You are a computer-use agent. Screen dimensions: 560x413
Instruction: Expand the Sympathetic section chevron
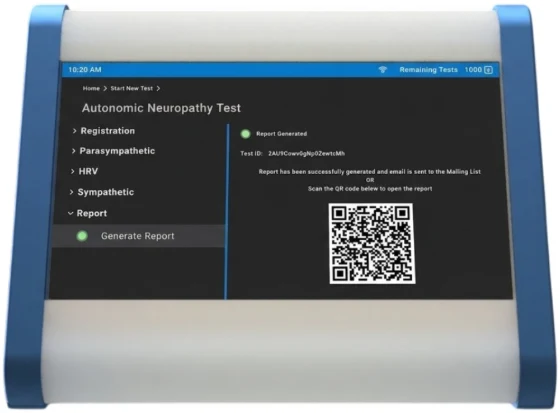(71, 192)
